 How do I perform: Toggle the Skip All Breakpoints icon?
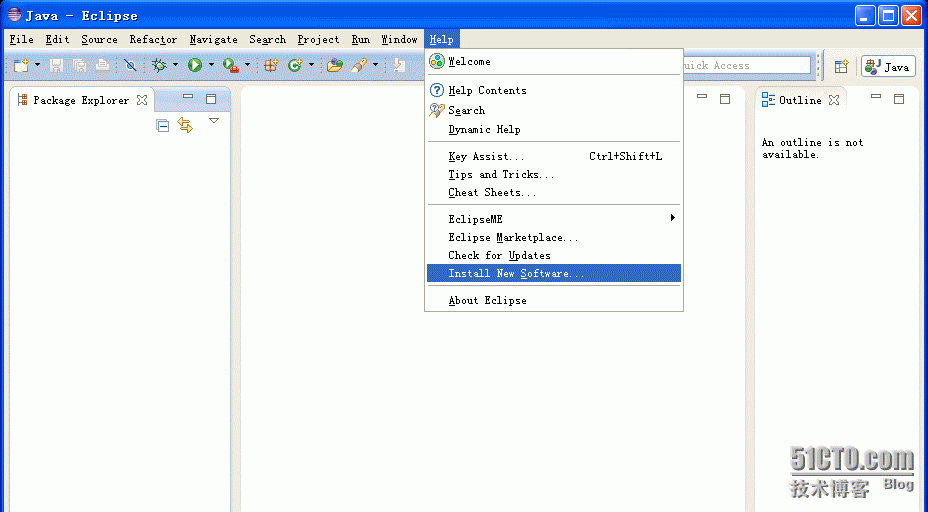[130, 65]
